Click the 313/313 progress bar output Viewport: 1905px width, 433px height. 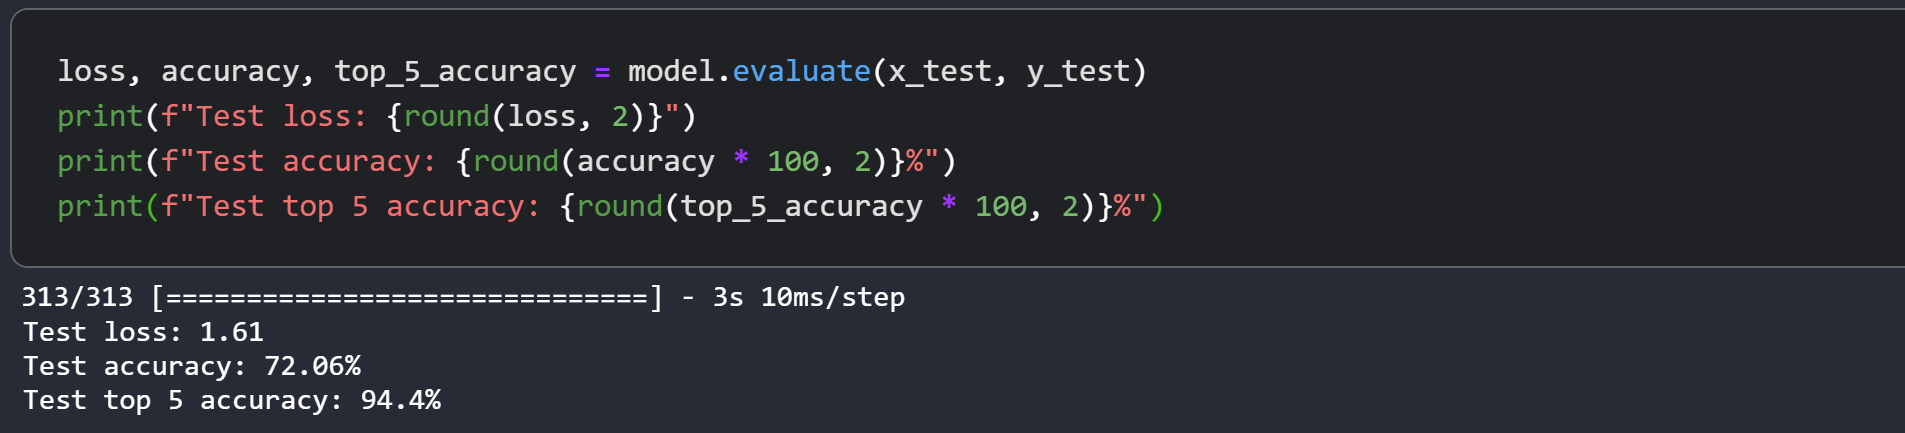tap(341, 297)
